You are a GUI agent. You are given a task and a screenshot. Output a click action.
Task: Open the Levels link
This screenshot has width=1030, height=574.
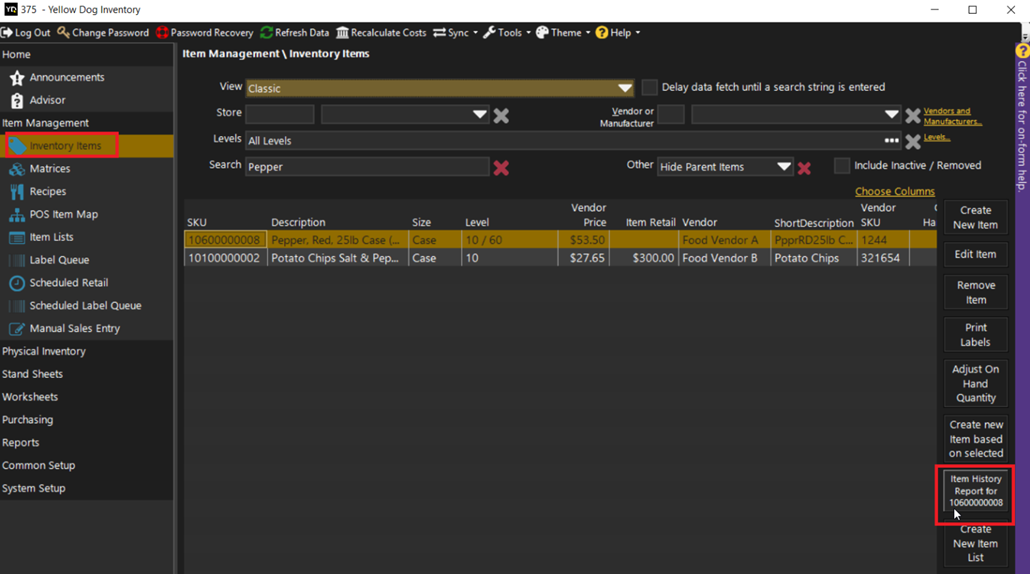click(937, 137)
